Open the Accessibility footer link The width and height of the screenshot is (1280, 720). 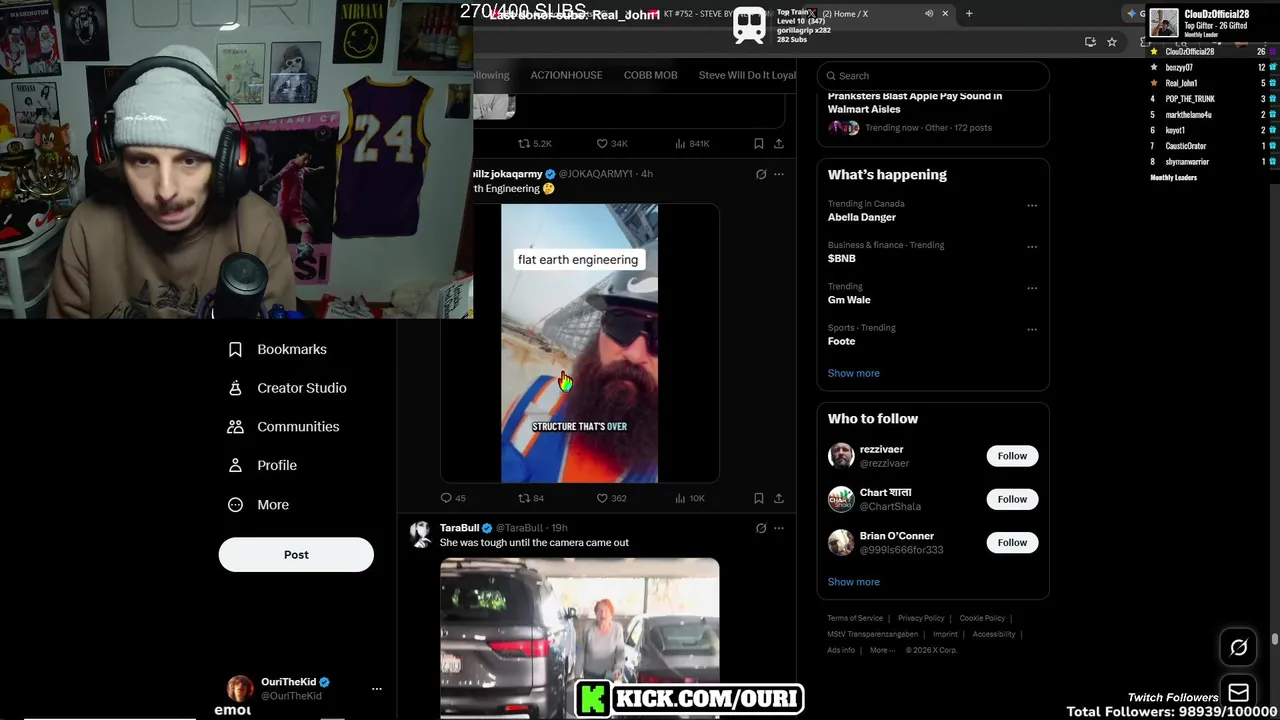click(x=994, y=634)
